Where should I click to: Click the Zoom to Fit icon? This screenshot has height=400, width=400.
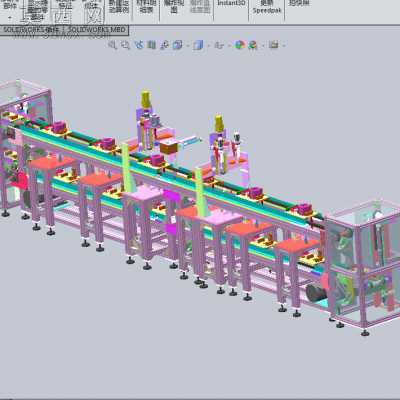(x=113, y=45)
